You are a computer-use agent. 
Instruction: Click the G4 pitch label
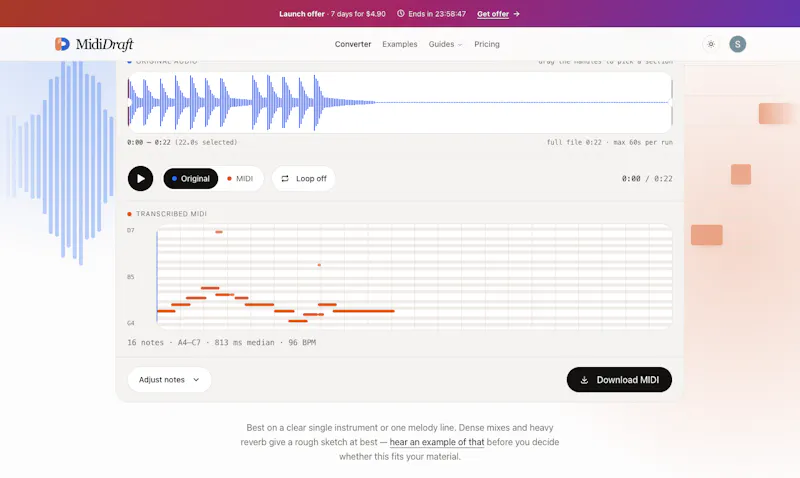[x=131, y=323]
